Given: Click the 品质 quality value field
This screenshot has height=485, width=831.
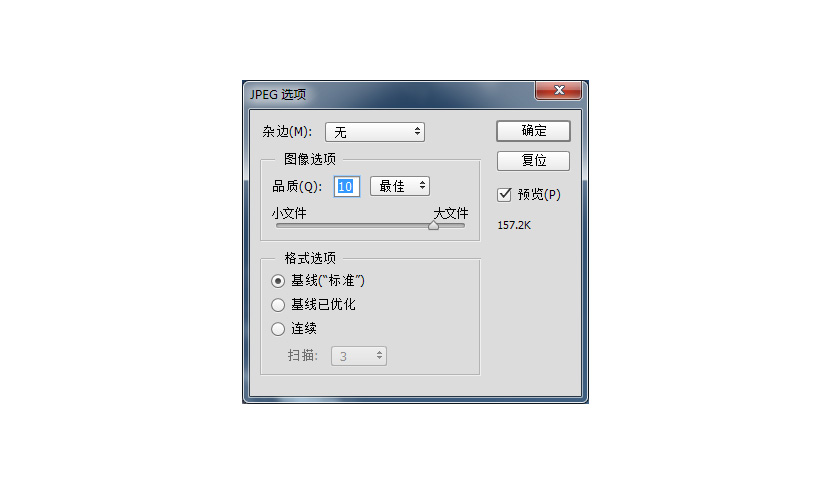Looking at the screenshot, I should (x=347, y=187).
